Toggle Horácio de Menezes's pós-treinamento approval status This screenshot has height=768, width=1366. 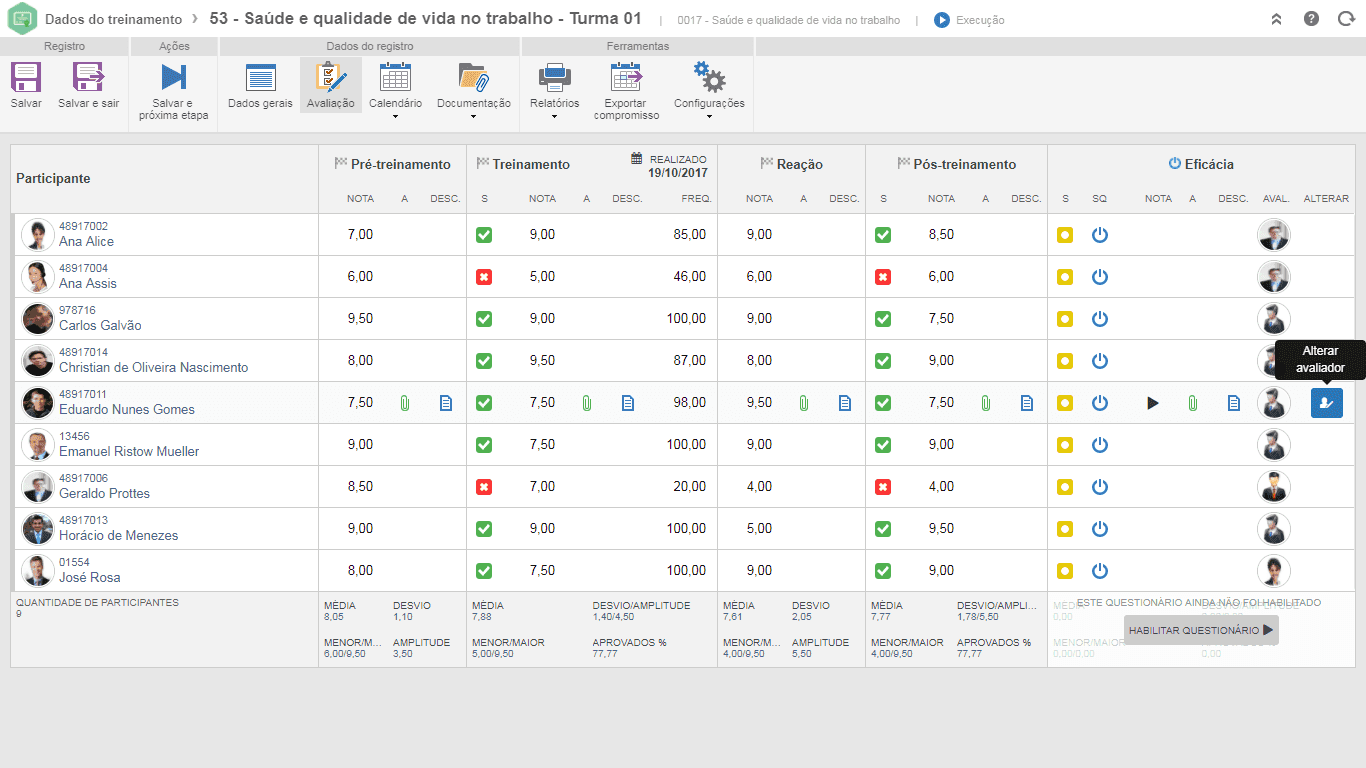coord(883,529)
